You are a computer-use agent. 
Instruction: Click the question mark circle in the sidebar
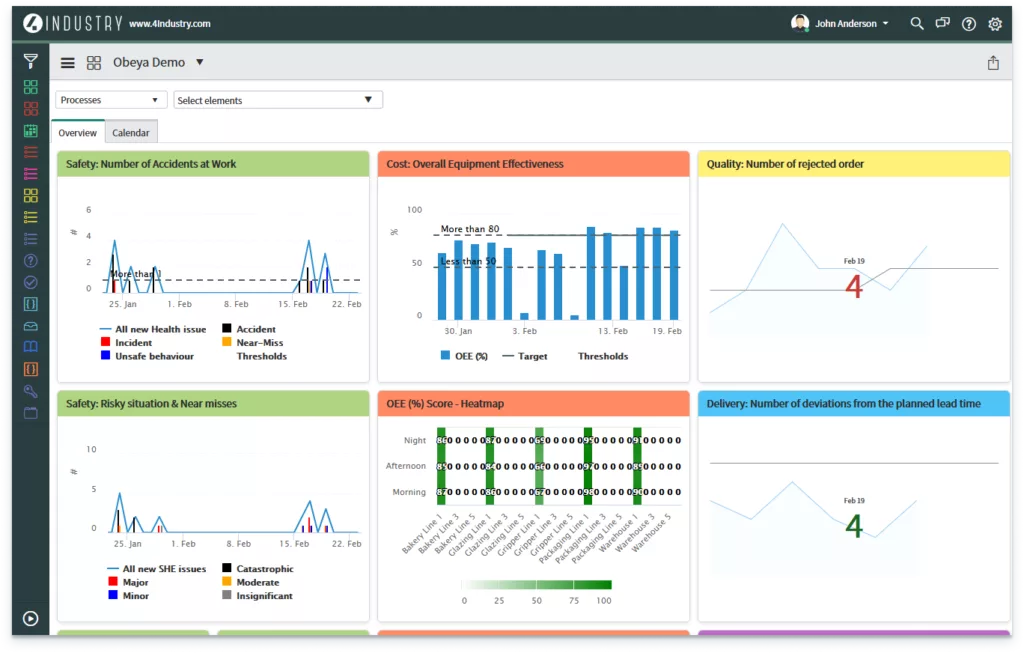click(x=31, y=261)
